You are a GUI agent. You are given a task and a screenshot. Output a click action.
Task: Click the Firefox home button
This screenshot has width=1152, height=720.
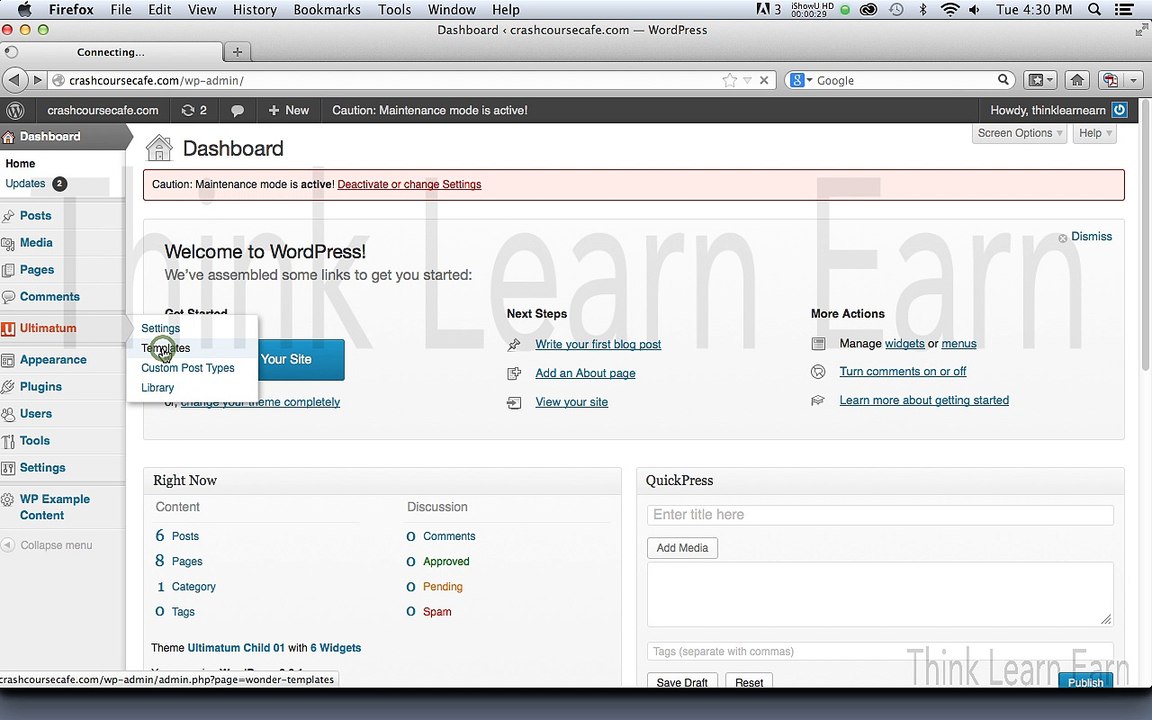point(1077,80)
